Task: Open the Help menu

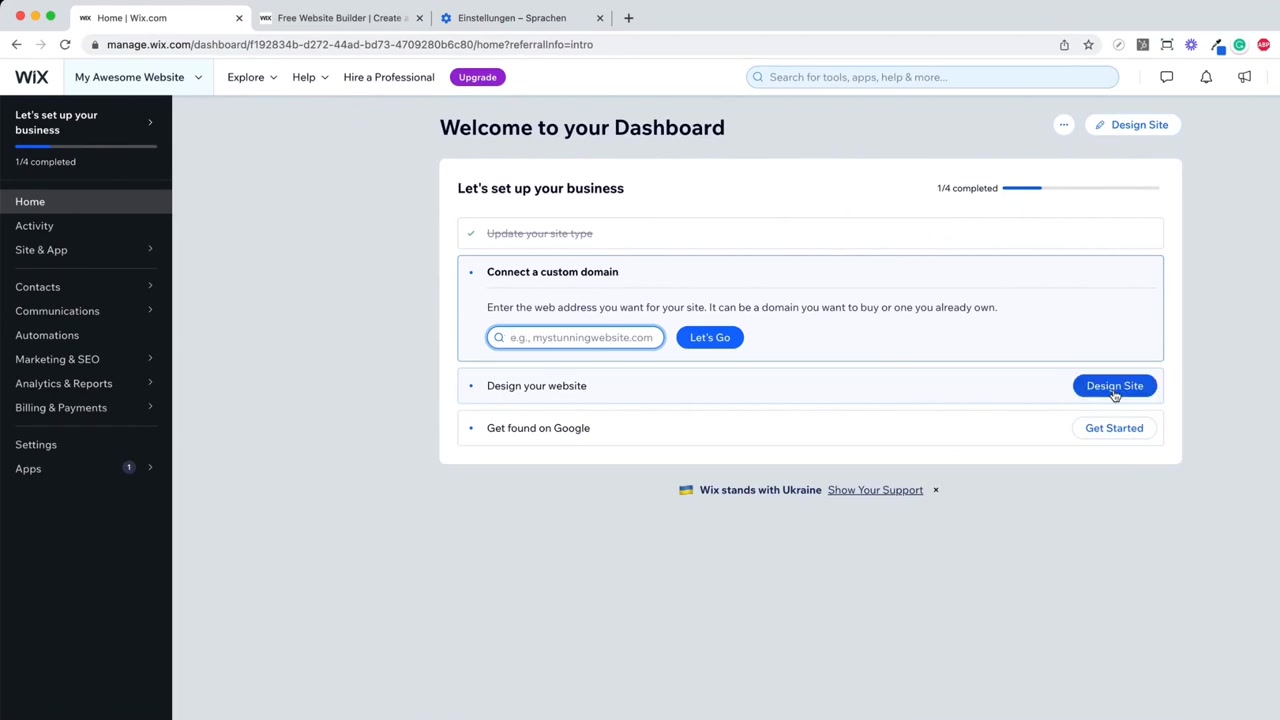Action: [x=310, y=77]
